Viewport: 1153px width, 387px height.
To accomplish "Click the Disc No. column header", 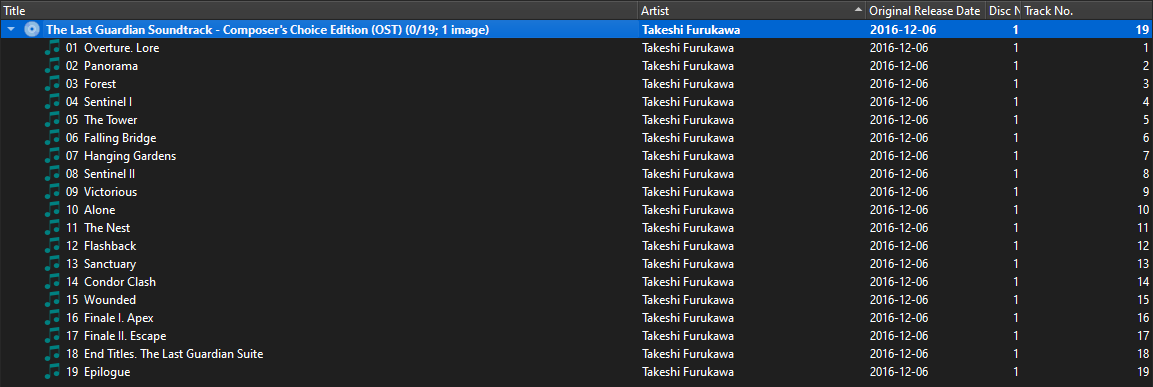I will click(1003, 10).
